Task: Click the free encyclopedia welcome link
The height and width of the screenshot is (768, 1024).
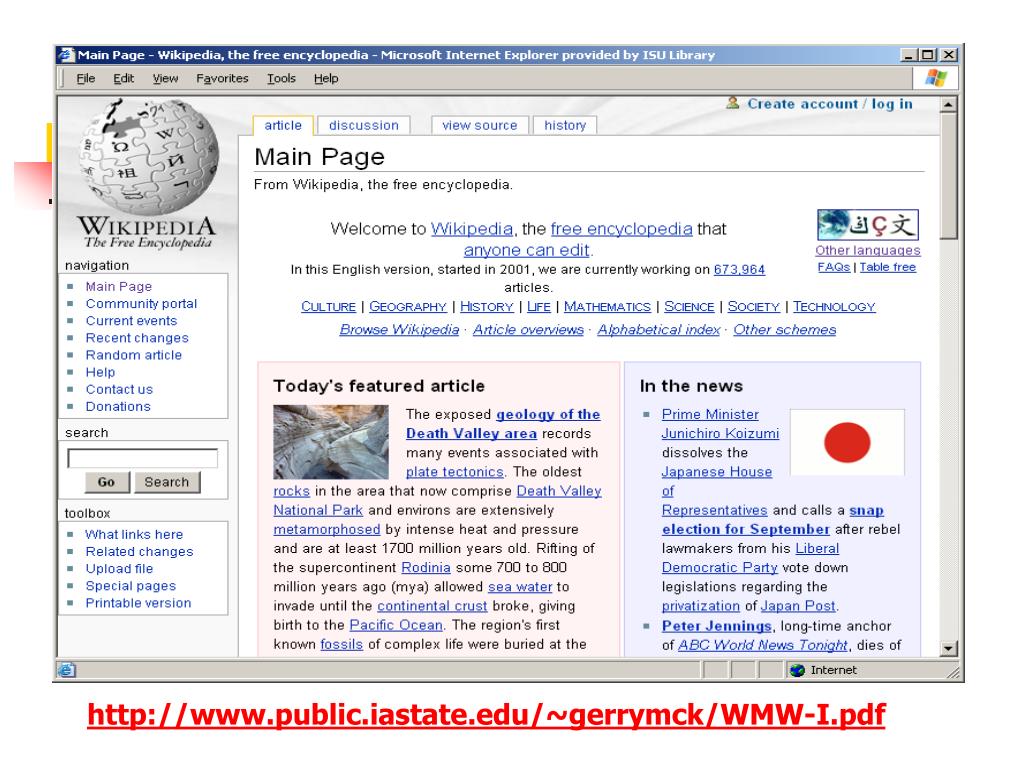Action: [x=621, y=229]
